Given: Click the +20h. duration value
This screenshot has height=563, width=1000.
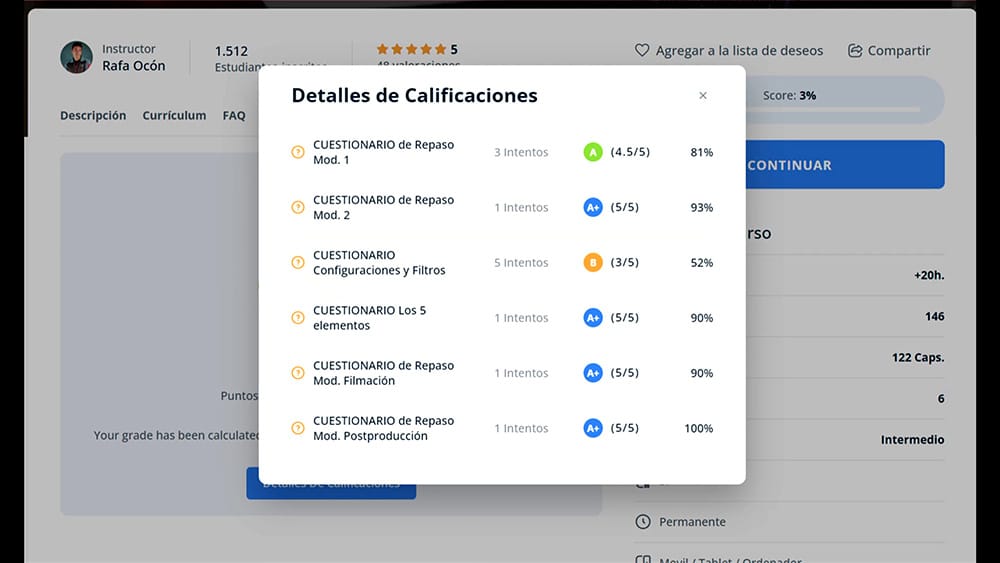Looking at the screenshot, I should tap(929, 275).
